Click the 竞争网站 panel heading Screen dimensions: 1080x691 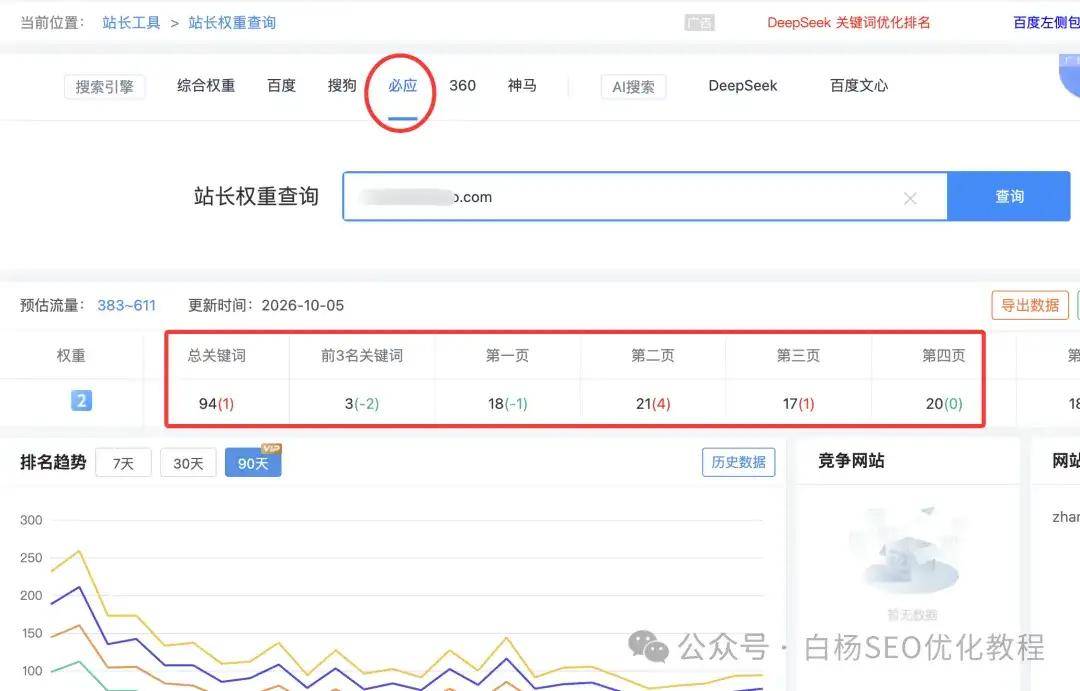(851, 461)
